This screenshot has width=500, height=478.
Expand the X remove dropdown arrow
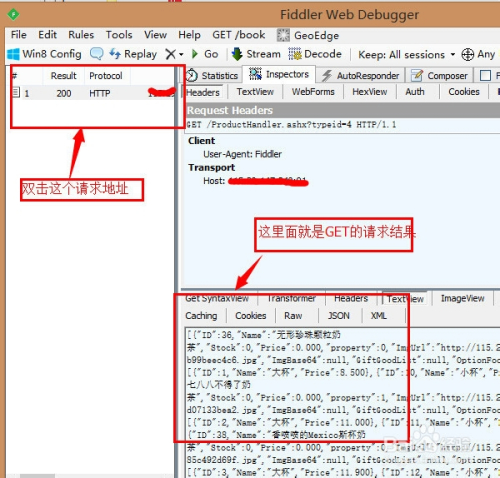click(181, 54)
